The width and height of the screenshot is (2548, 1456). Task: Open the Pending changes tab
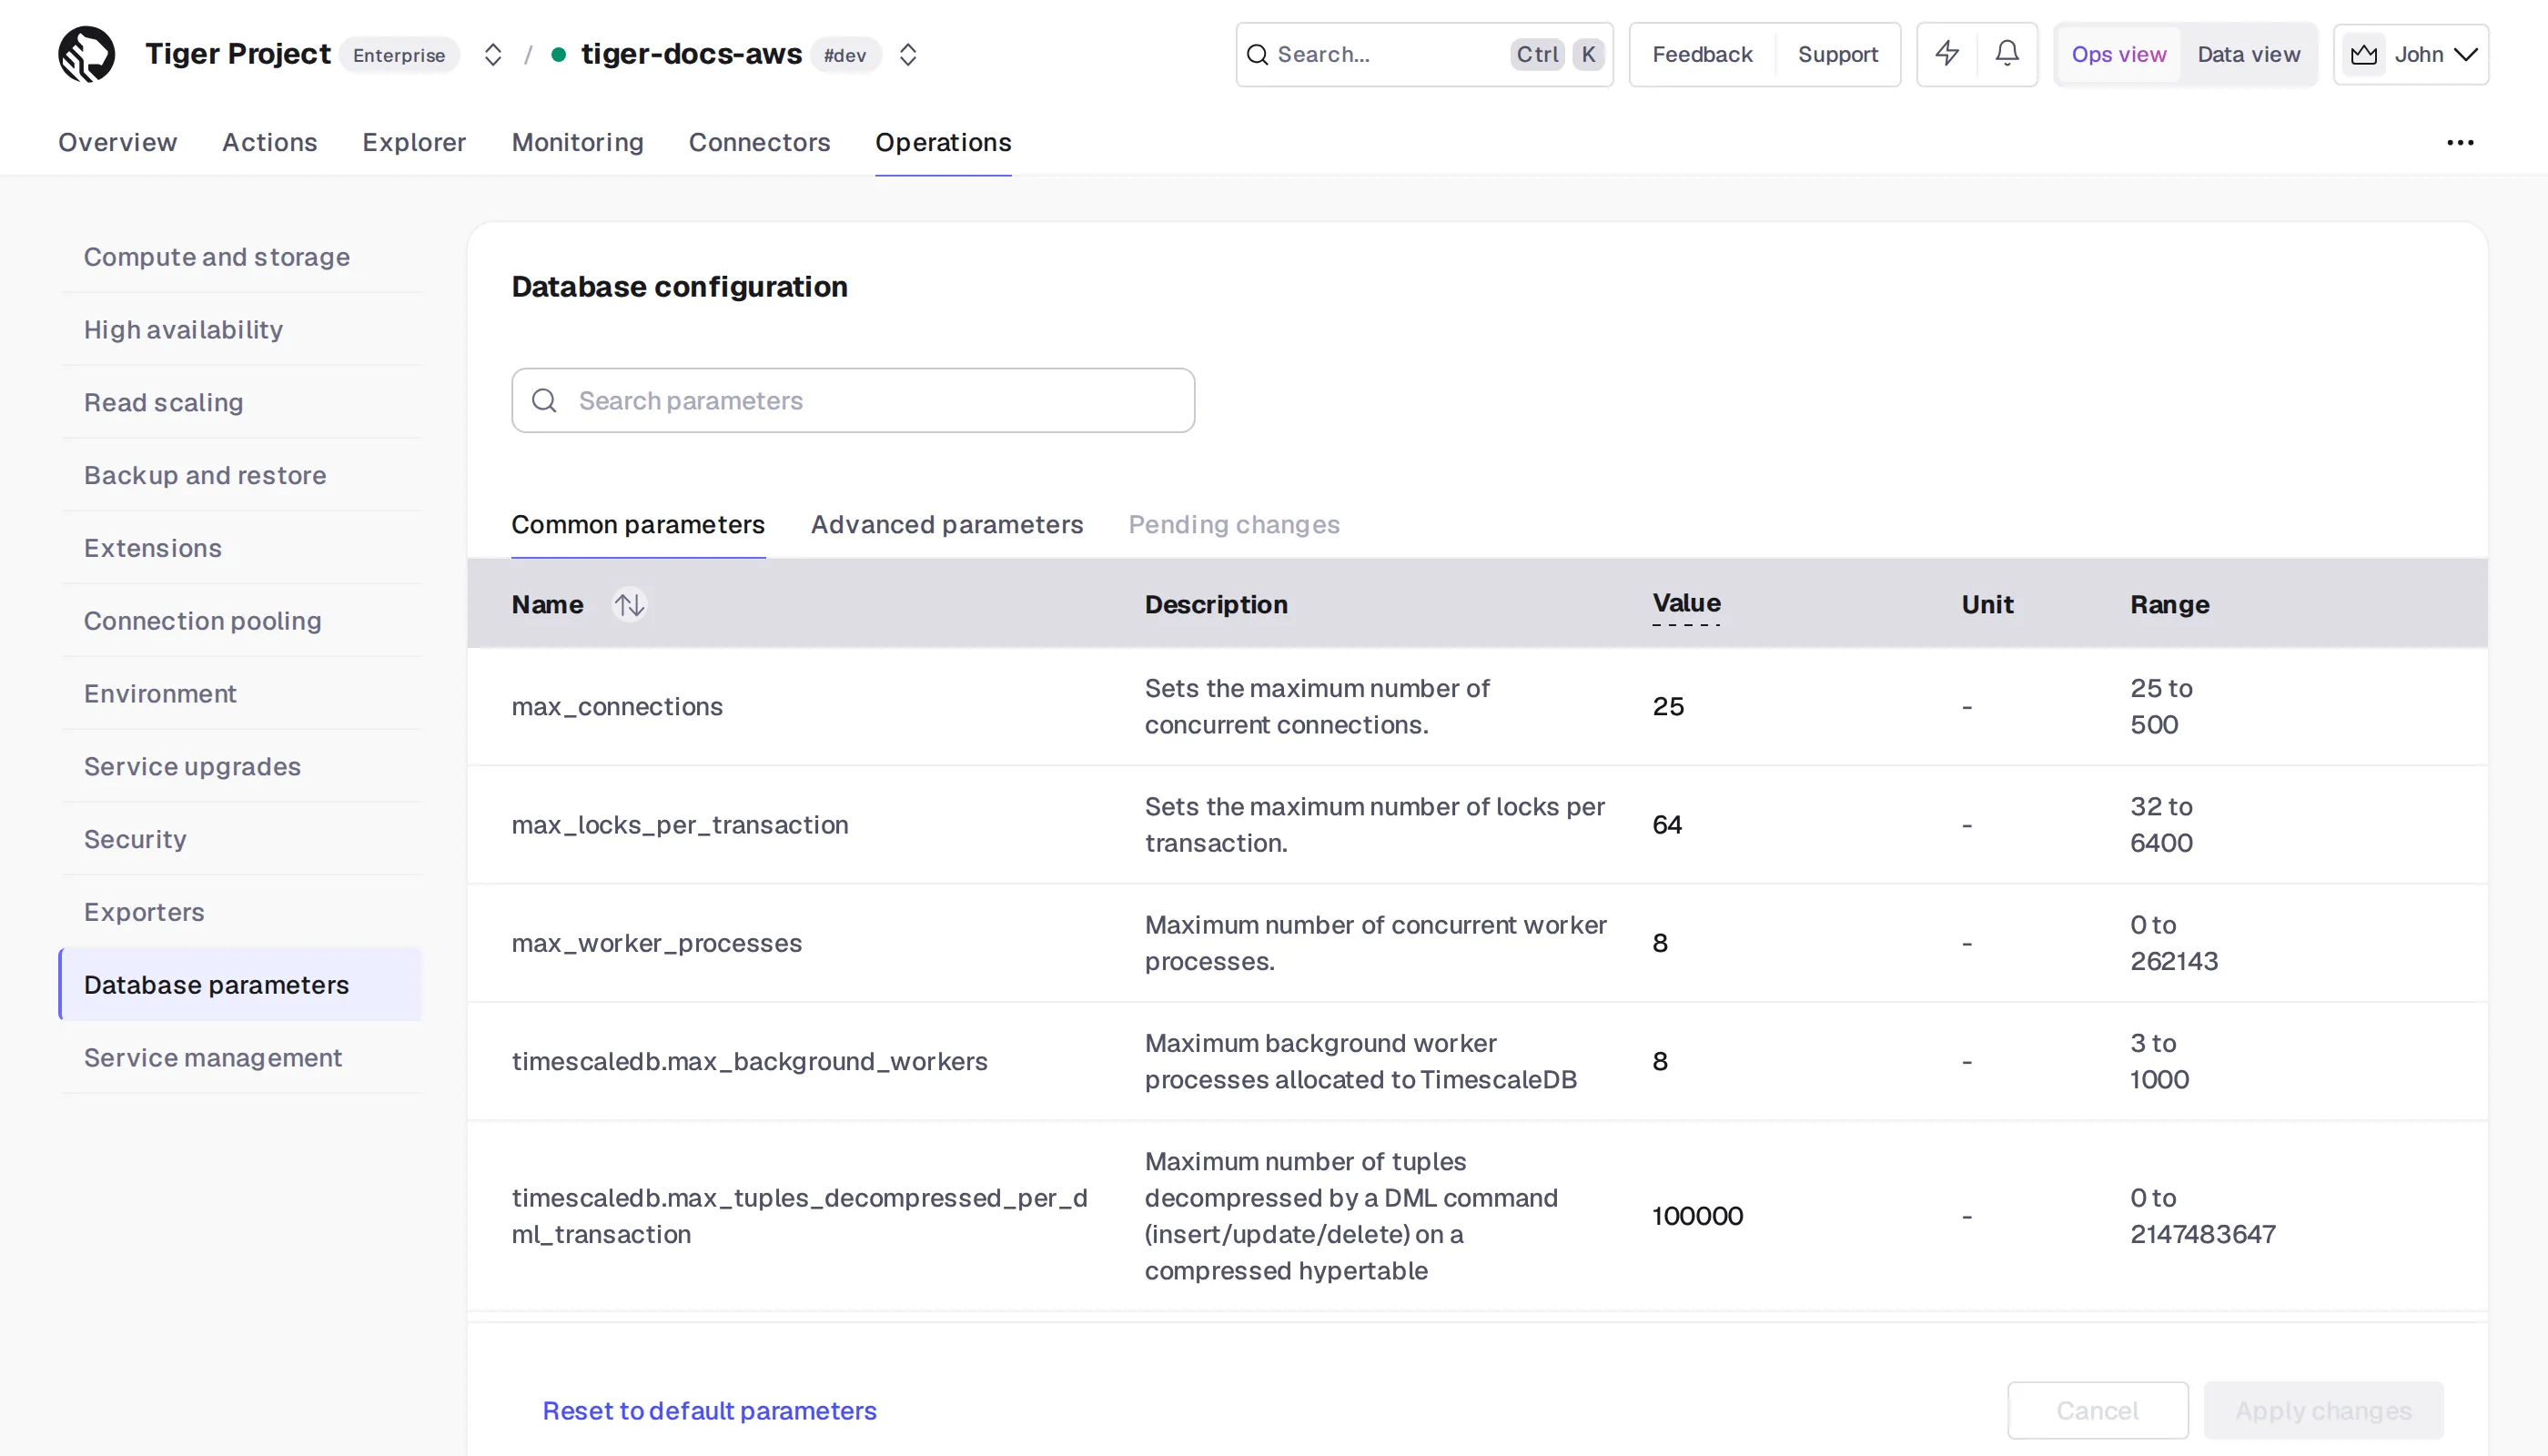[x=1233, y=525]
